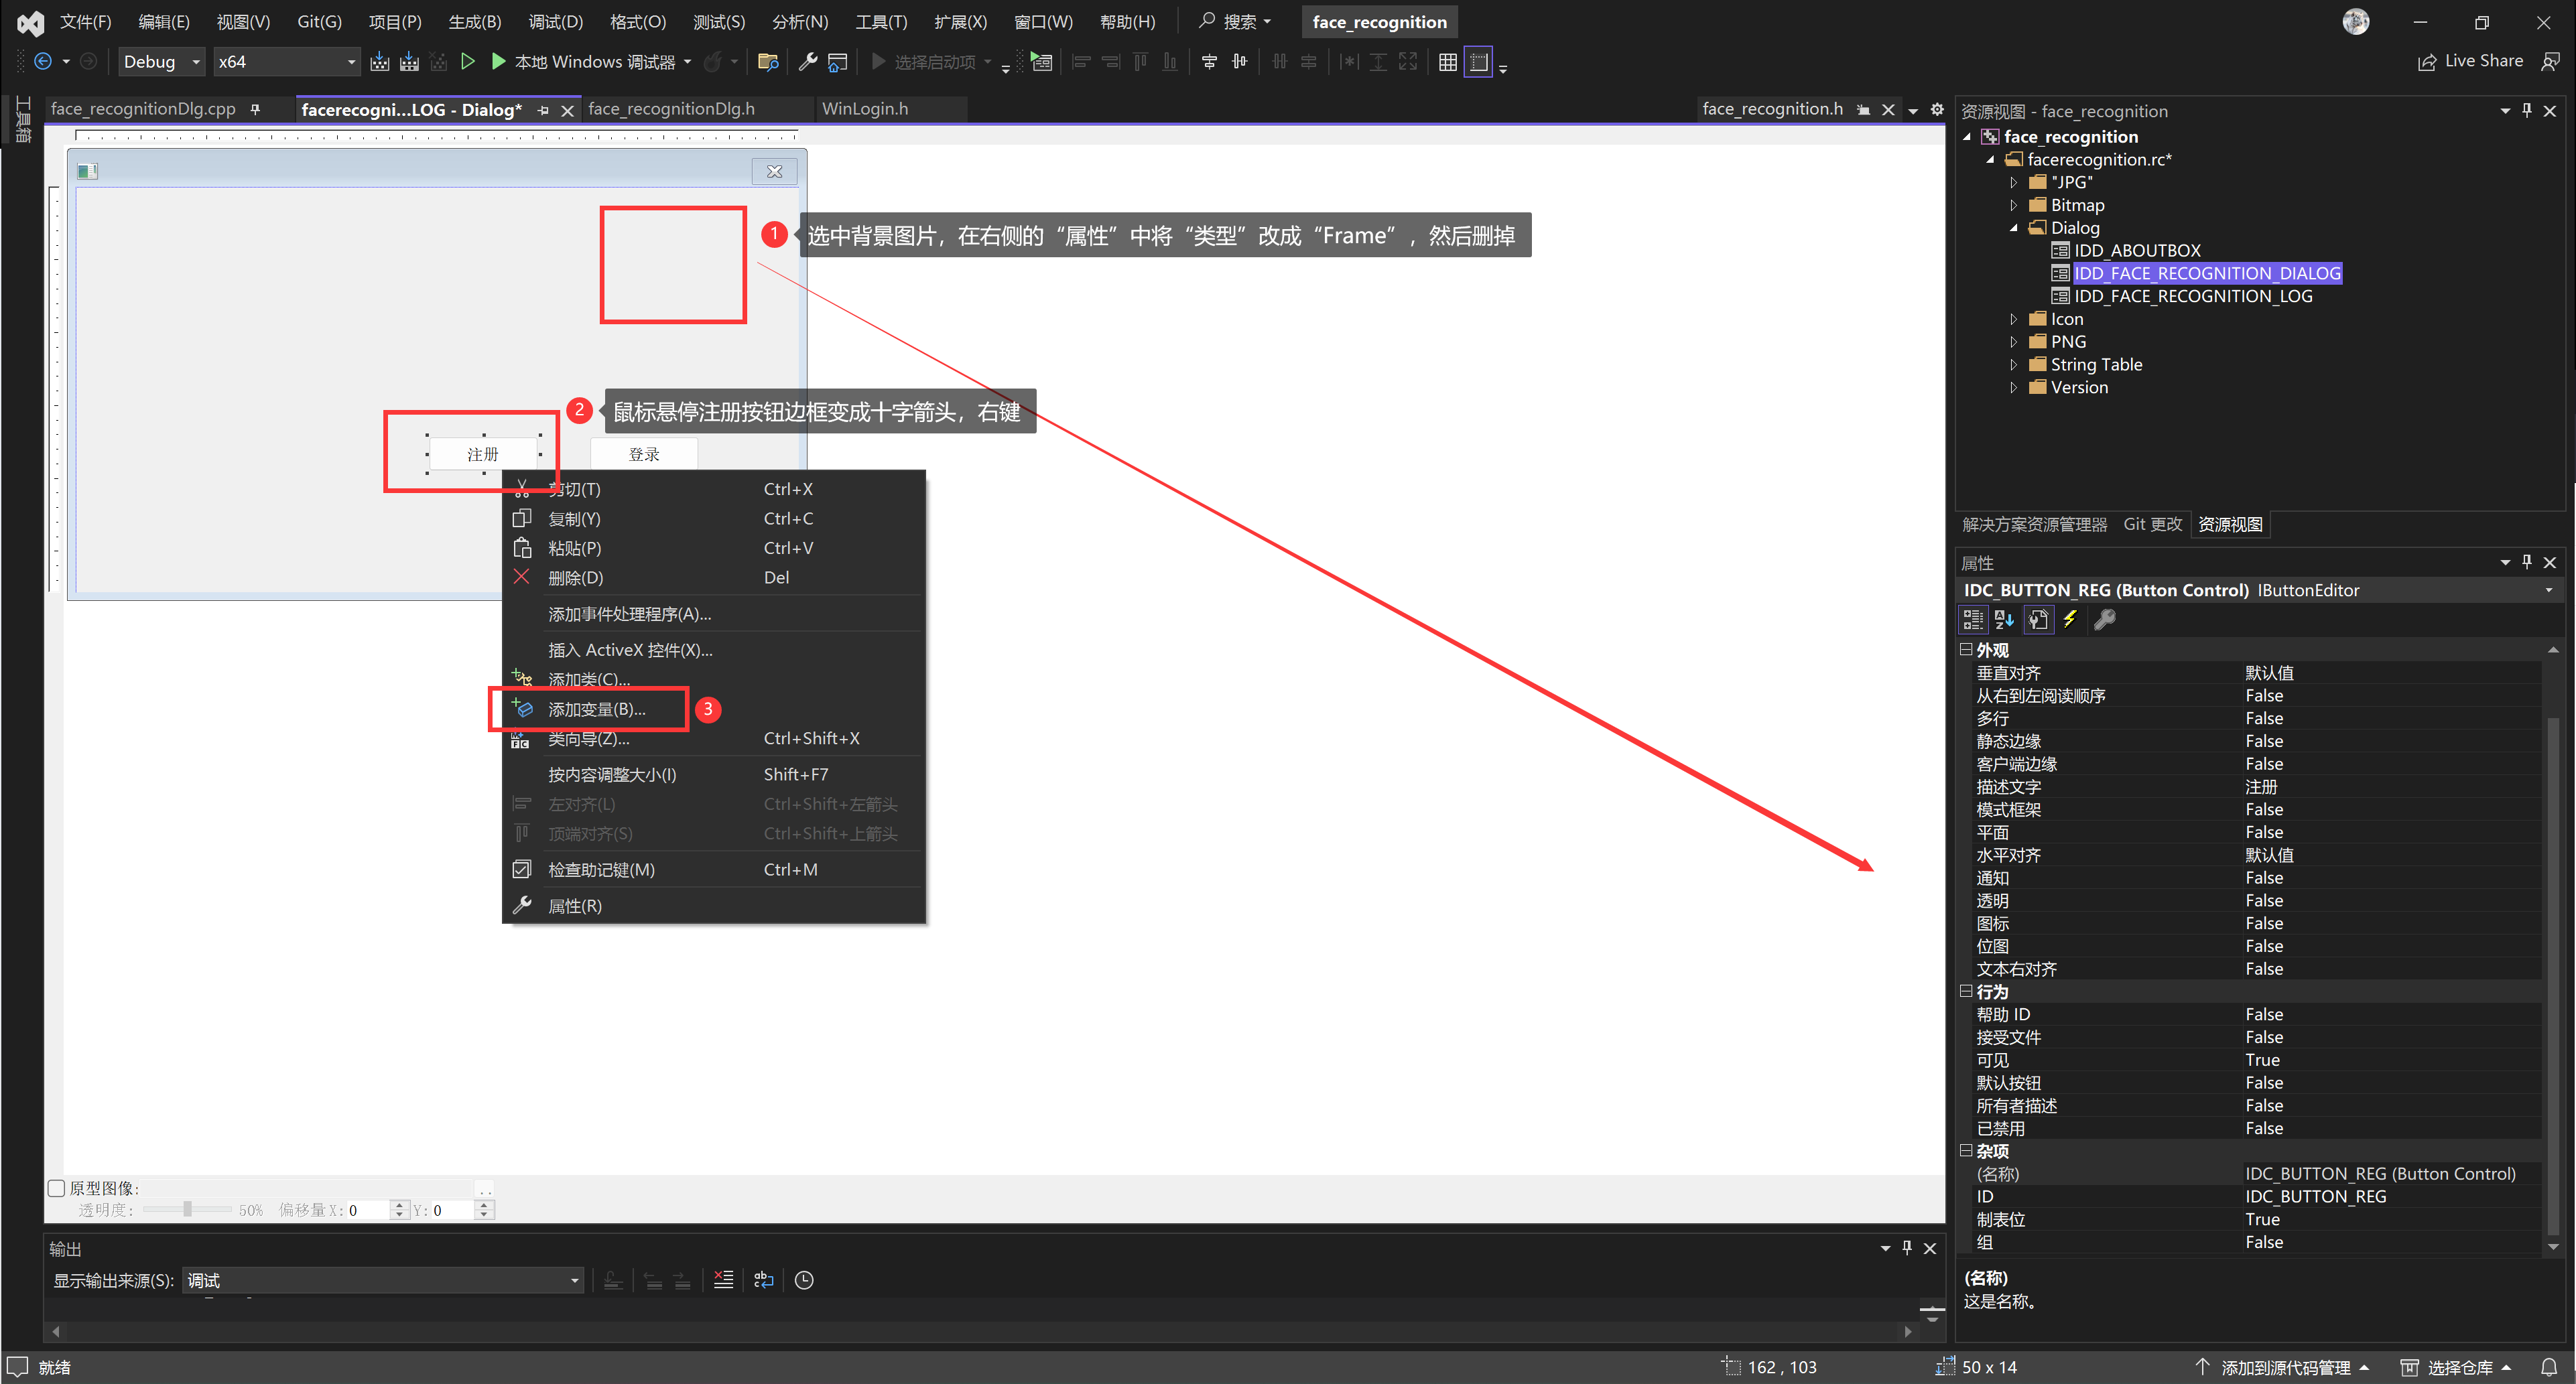This screenshot has height=1384, width=2576.
Task: Enable the 原型图像 checkbox
Action: coord(57,1188)
